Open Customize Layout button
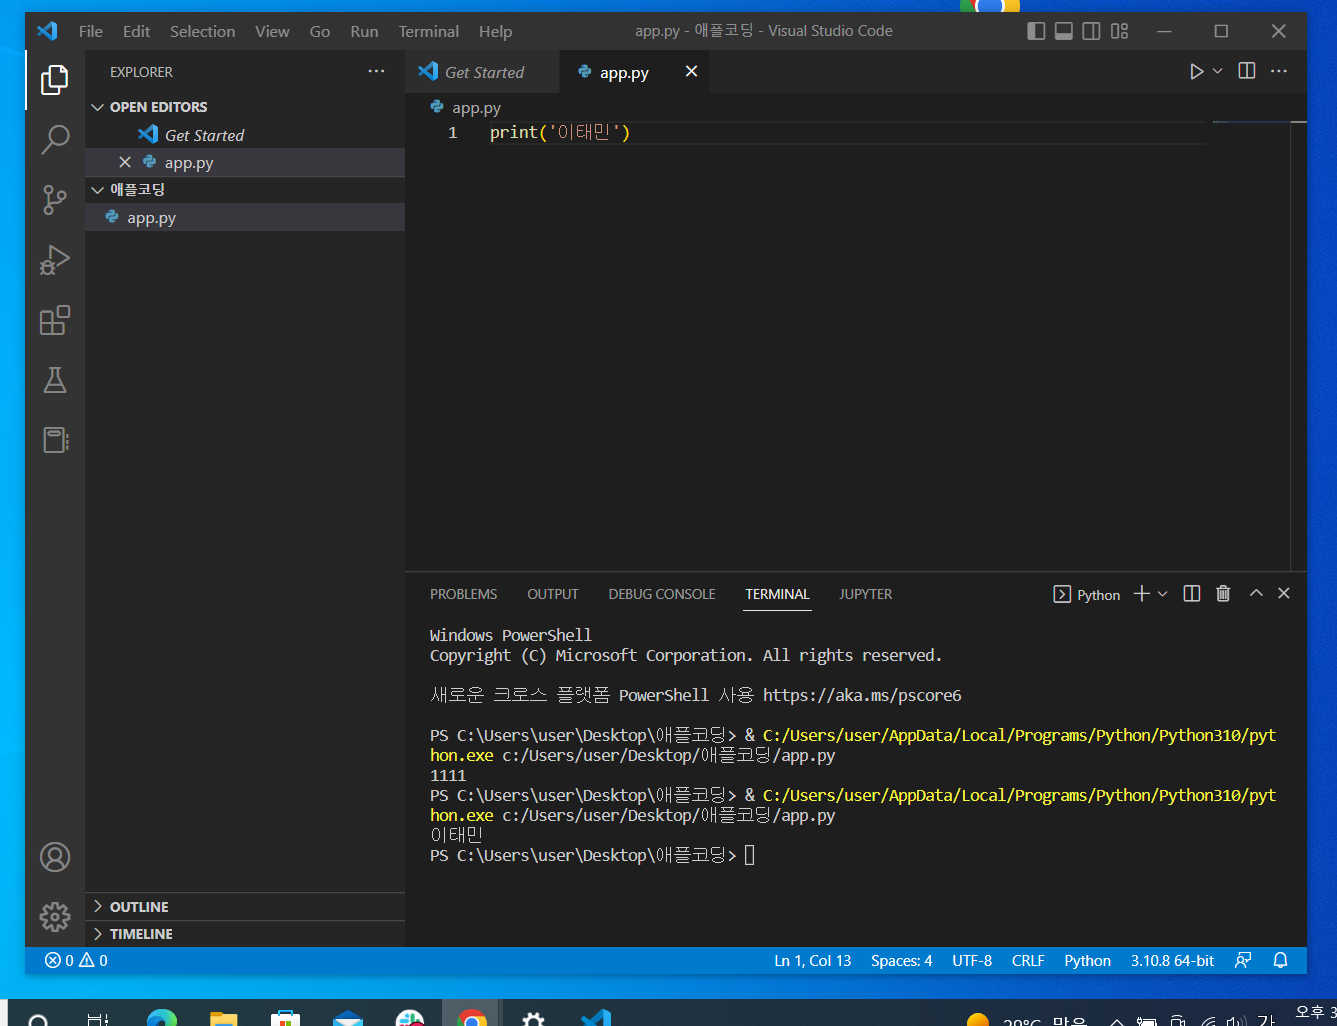 tap(1120, 31)
